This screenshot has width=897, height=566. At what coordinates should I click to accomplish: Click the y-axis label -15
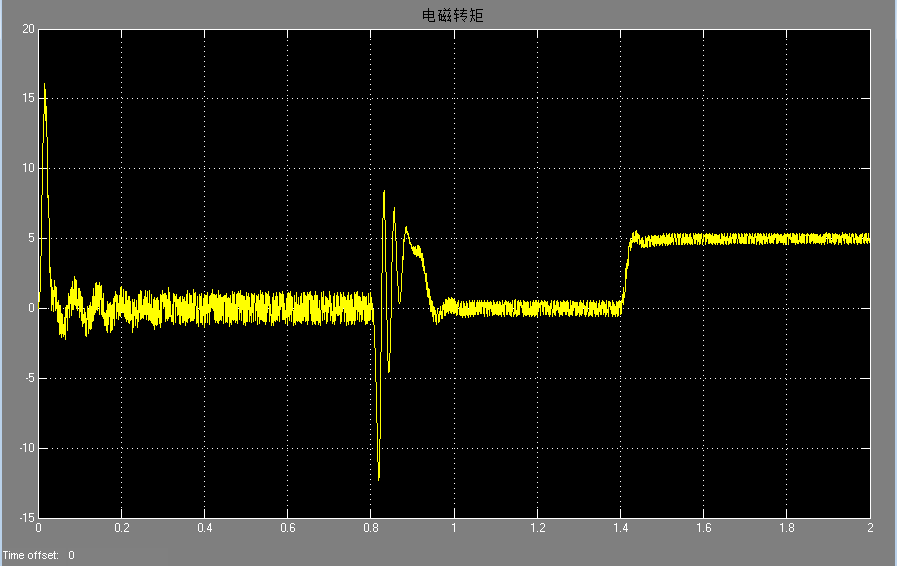[x=27, y=518]
